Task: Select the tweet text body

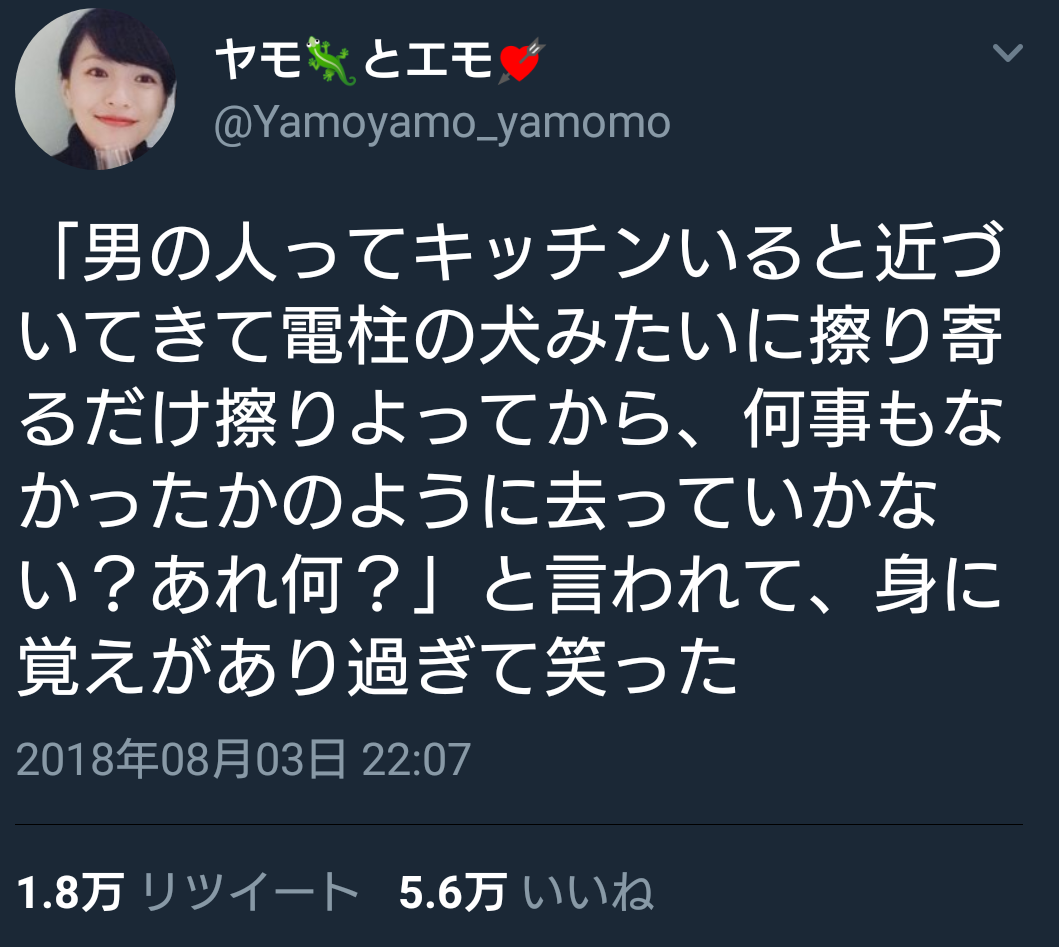Action: (511, 461)
